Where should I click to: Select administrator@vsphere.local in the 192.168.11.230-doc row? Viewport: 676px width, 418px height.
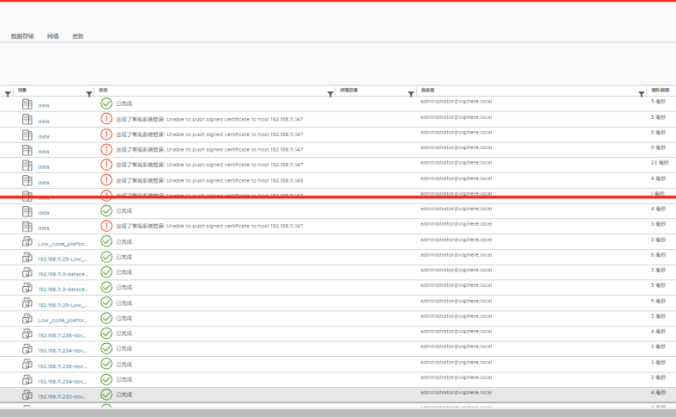tap(456, 393)
